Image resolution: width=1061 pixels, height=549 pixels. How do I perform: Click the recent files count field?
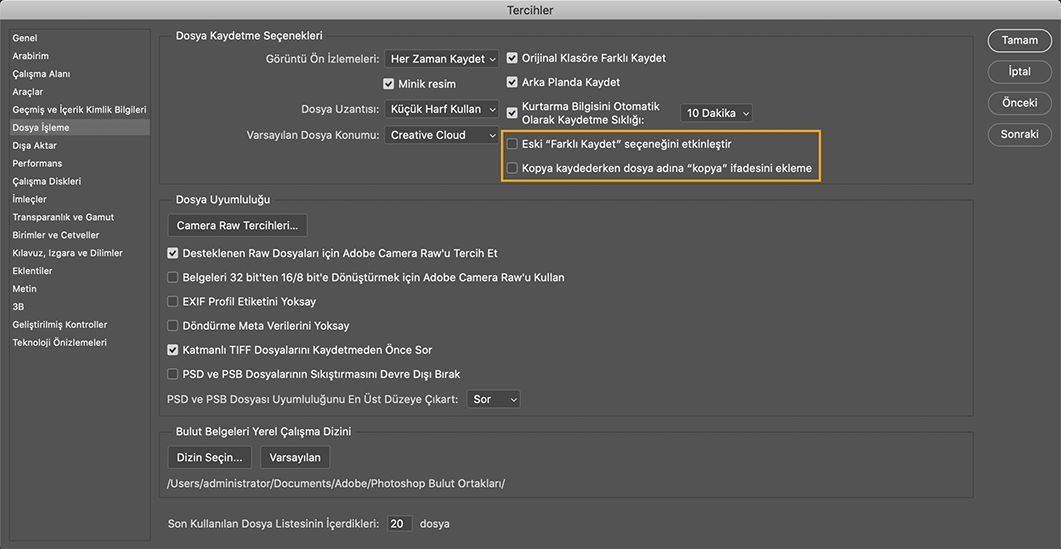tap(399, 524)
